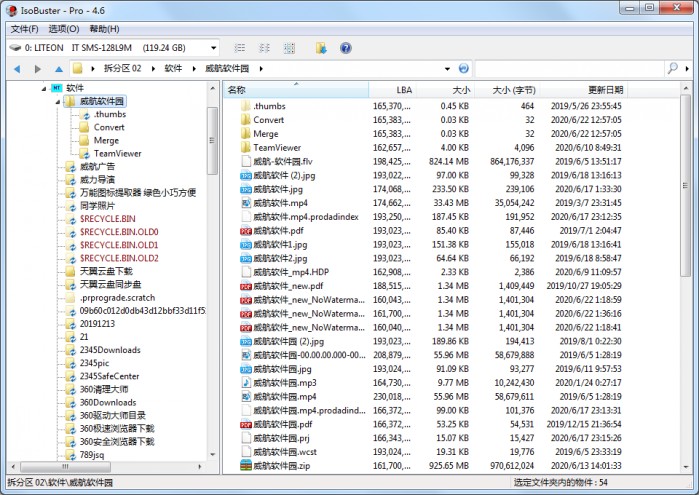Click the status bar text 选定文件夹内的物件 : 54

560,483
